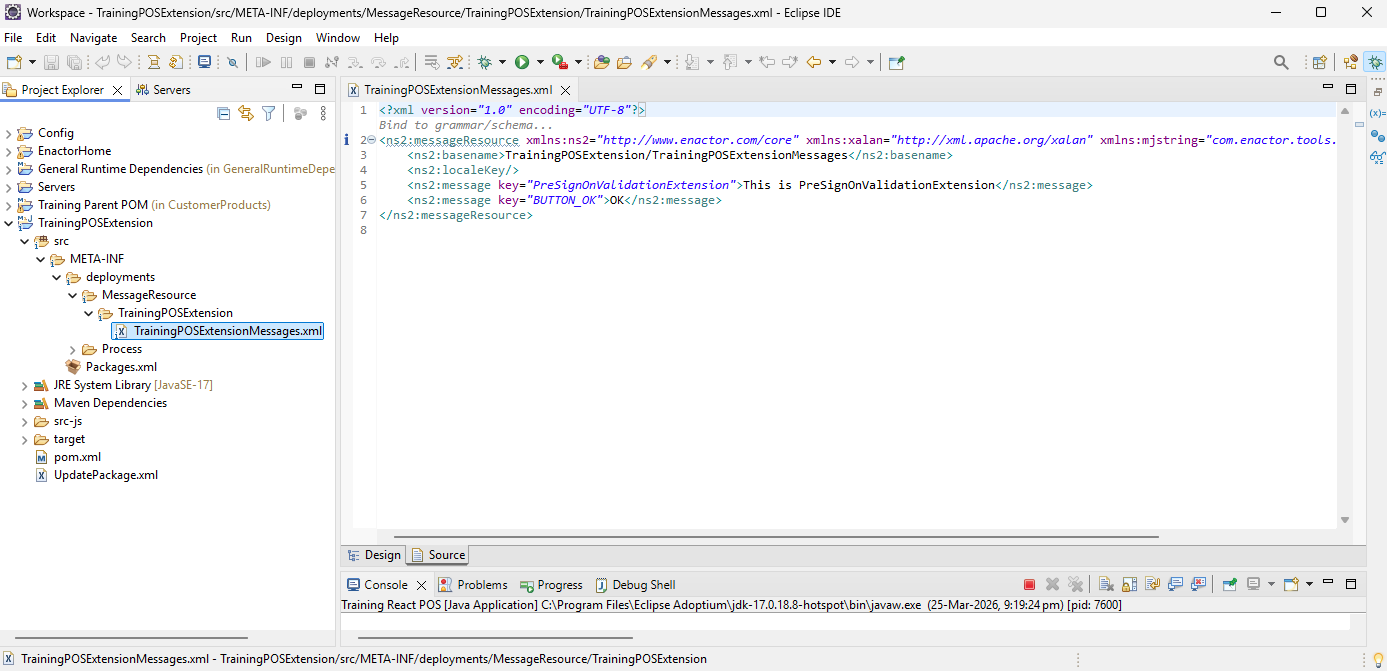The width and height of the screenshot is (1387, 671).
Task: Collapse all items in Project Explorer
Action: pos(223,113)
